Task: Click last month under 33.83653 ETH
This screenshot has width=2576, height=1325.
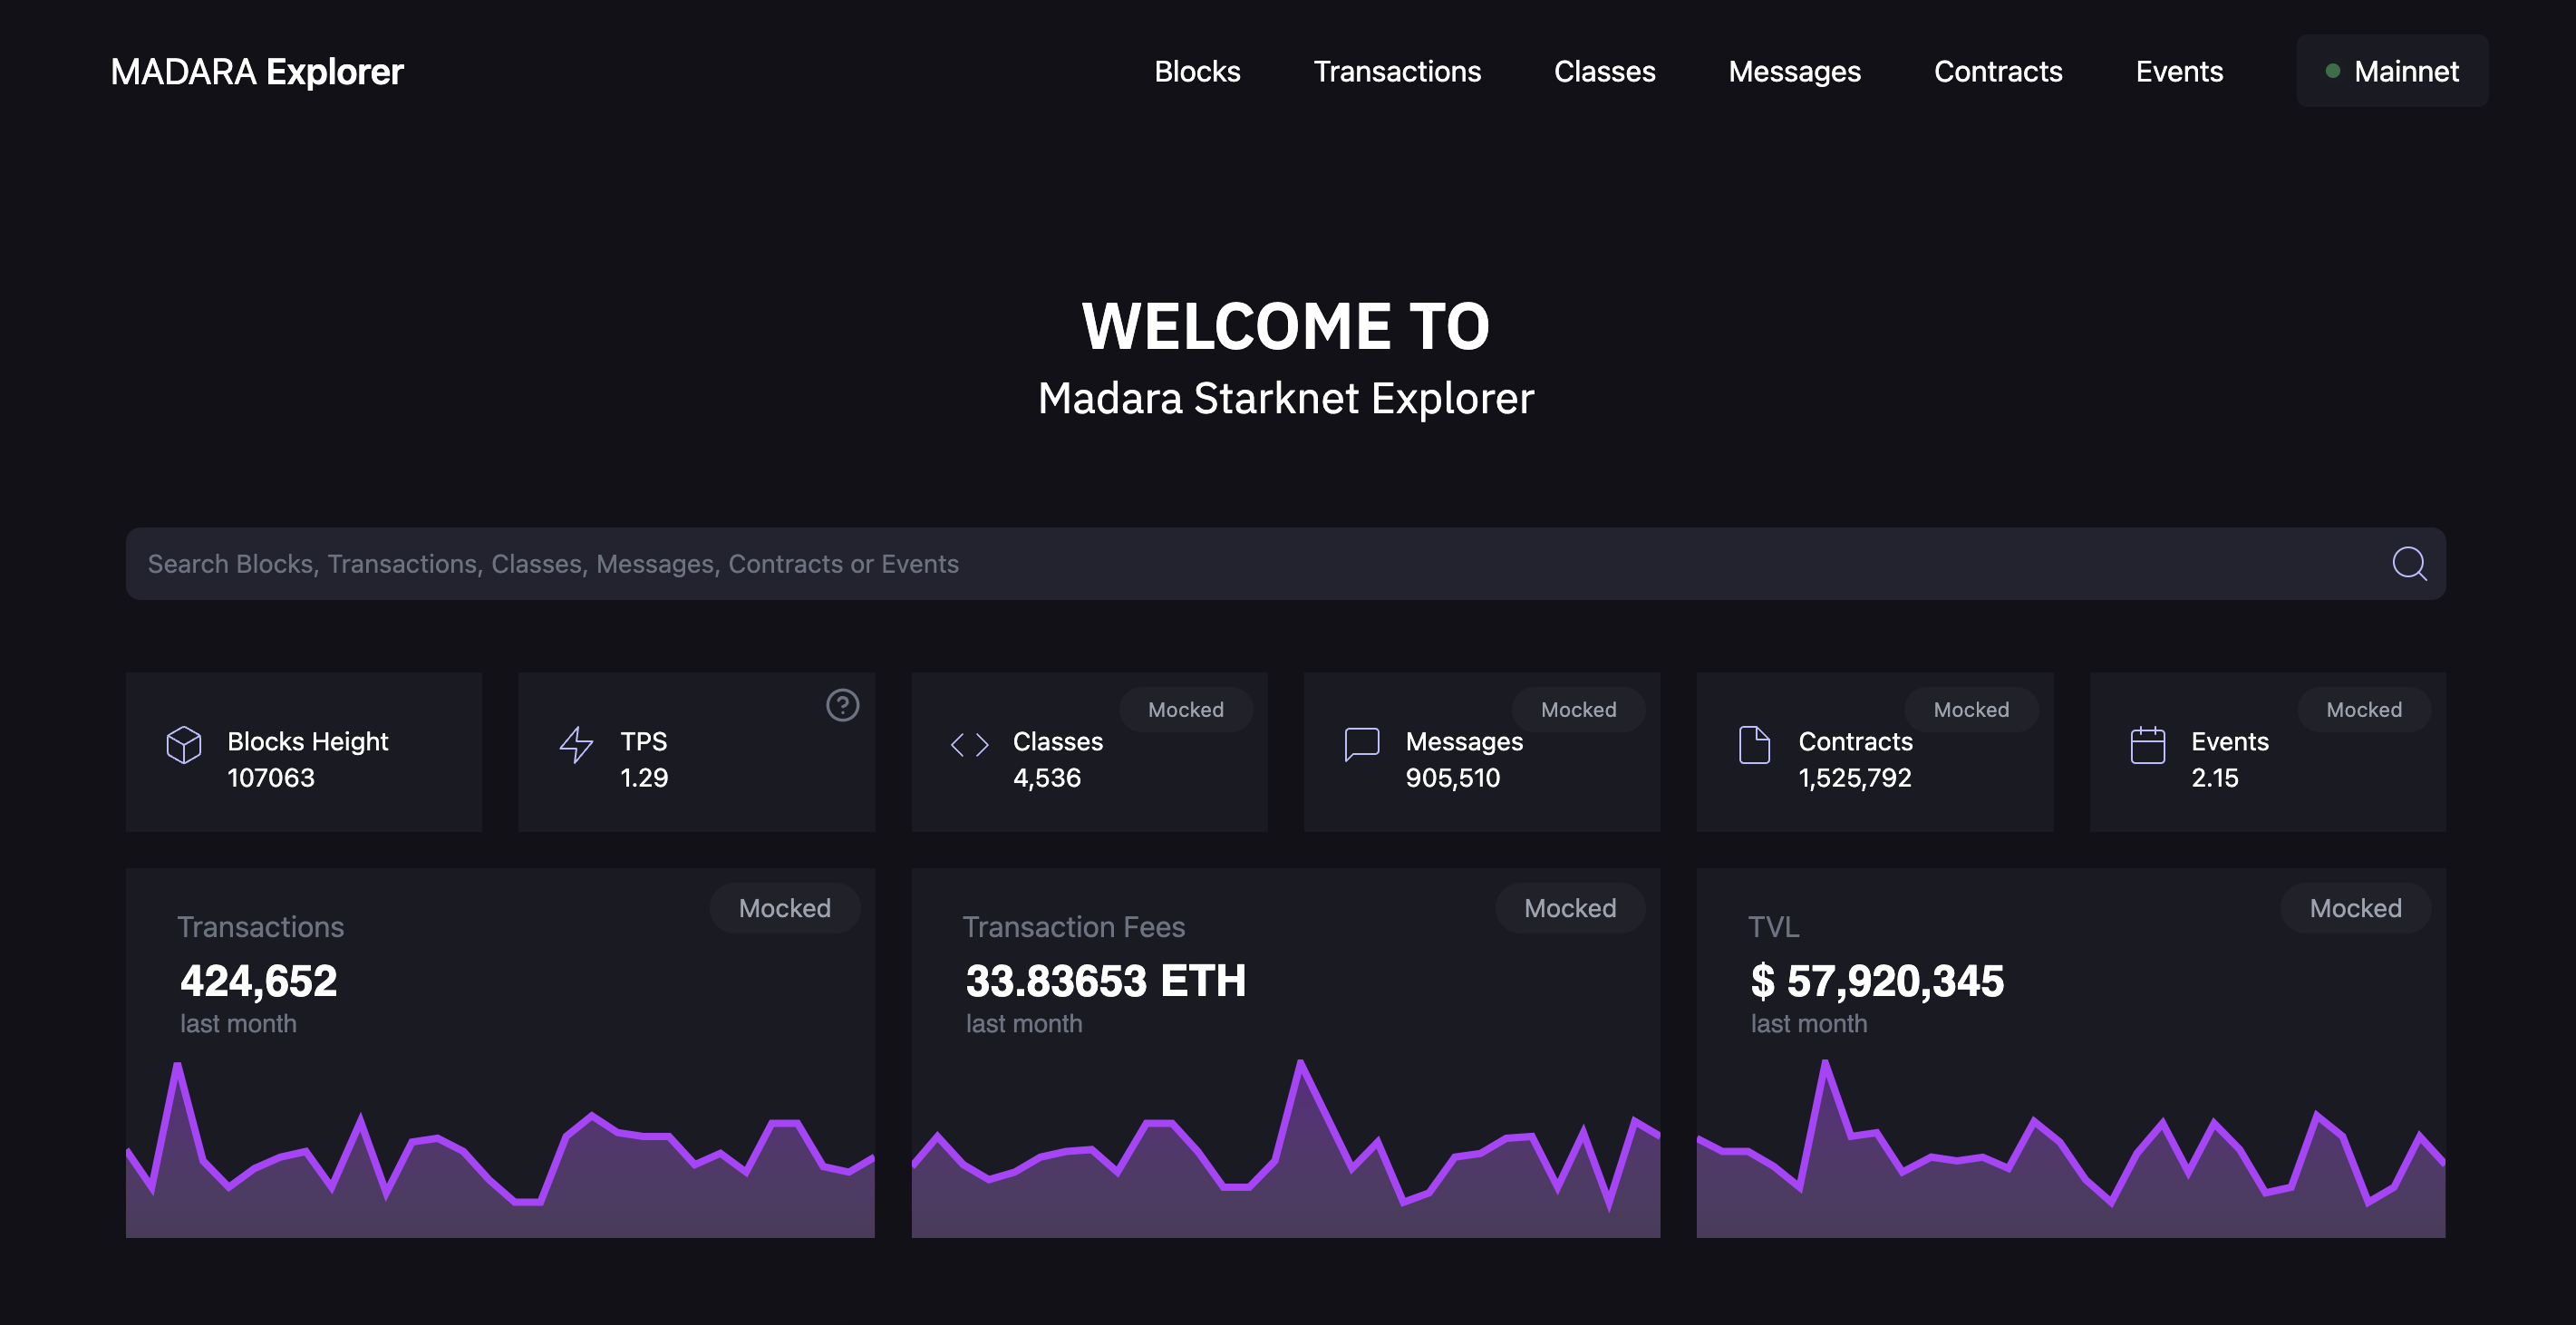Action: click(1023, 1023)
